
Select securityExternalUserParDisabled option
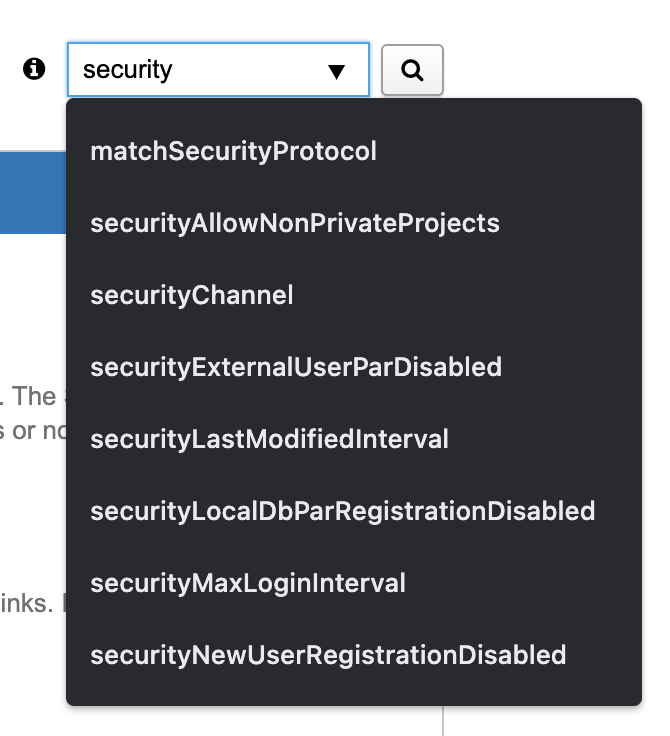pyautogui.click(x=296, y=367)
